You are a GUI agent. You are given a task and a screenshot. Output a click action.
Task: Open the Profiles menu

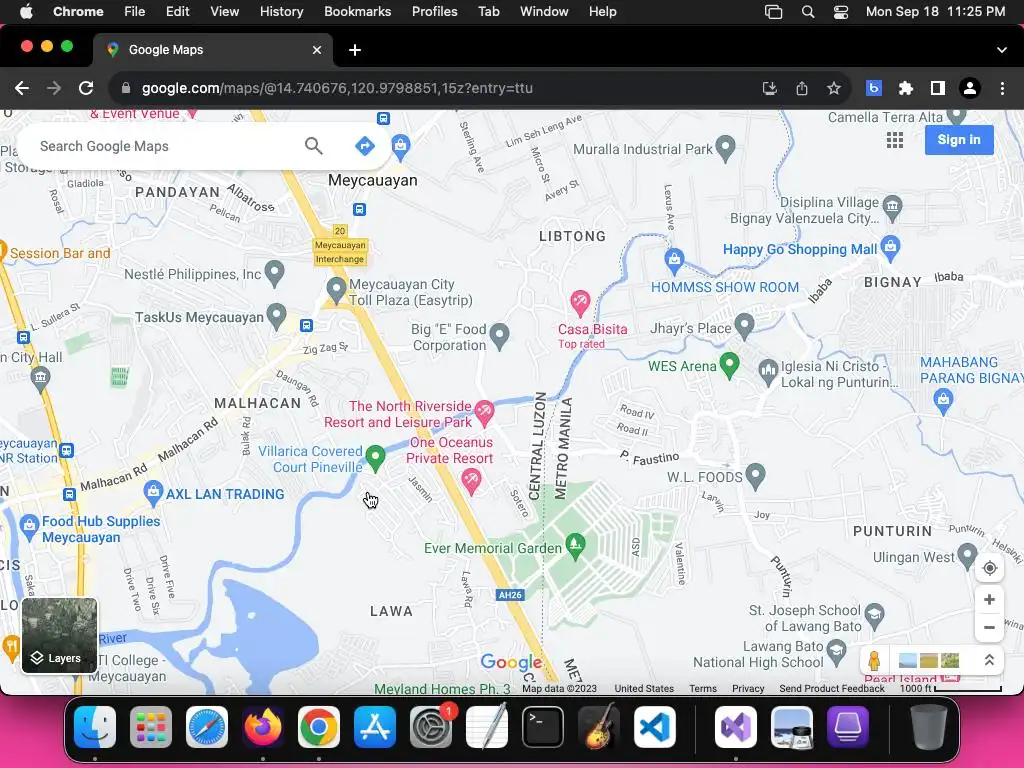[434, 11]
